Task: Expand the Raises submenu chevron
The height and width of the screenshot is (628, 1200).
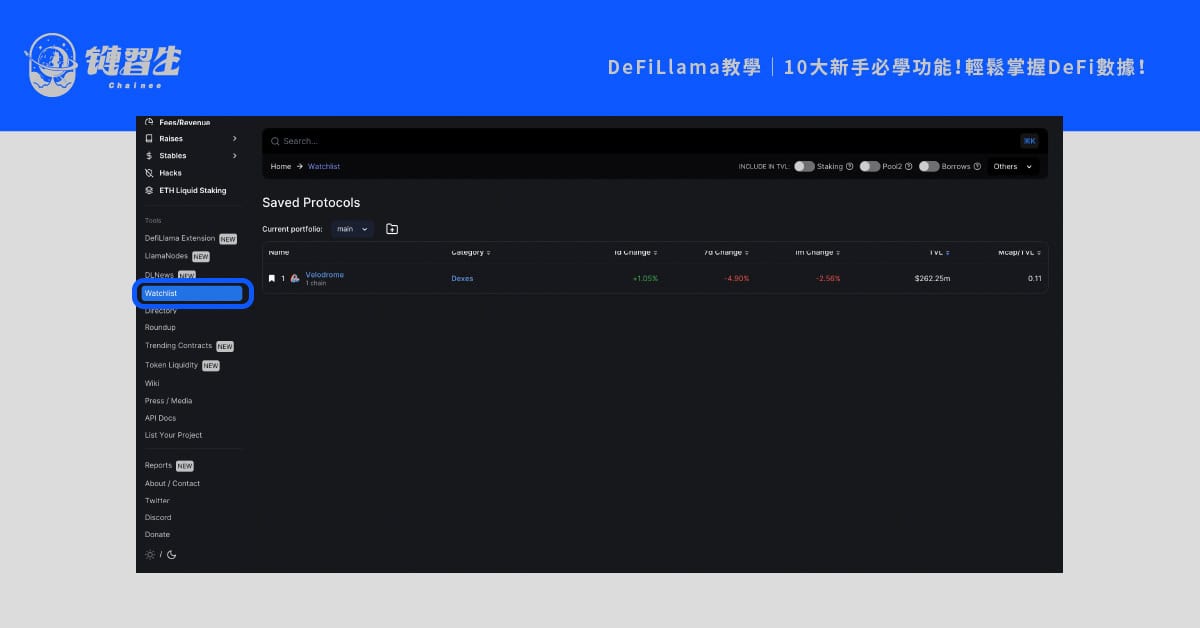Action: (x=235, y=138)
